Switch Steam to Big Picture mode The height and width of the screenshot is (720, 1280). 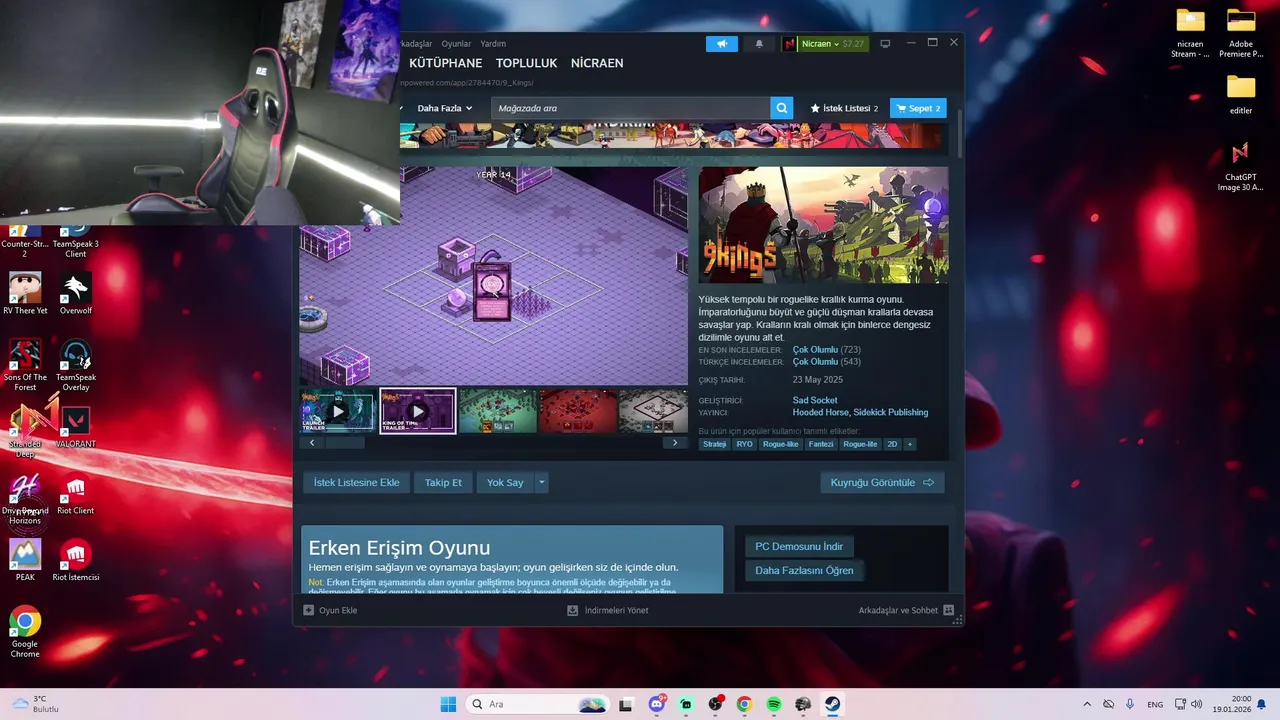[x=885, y=44]
